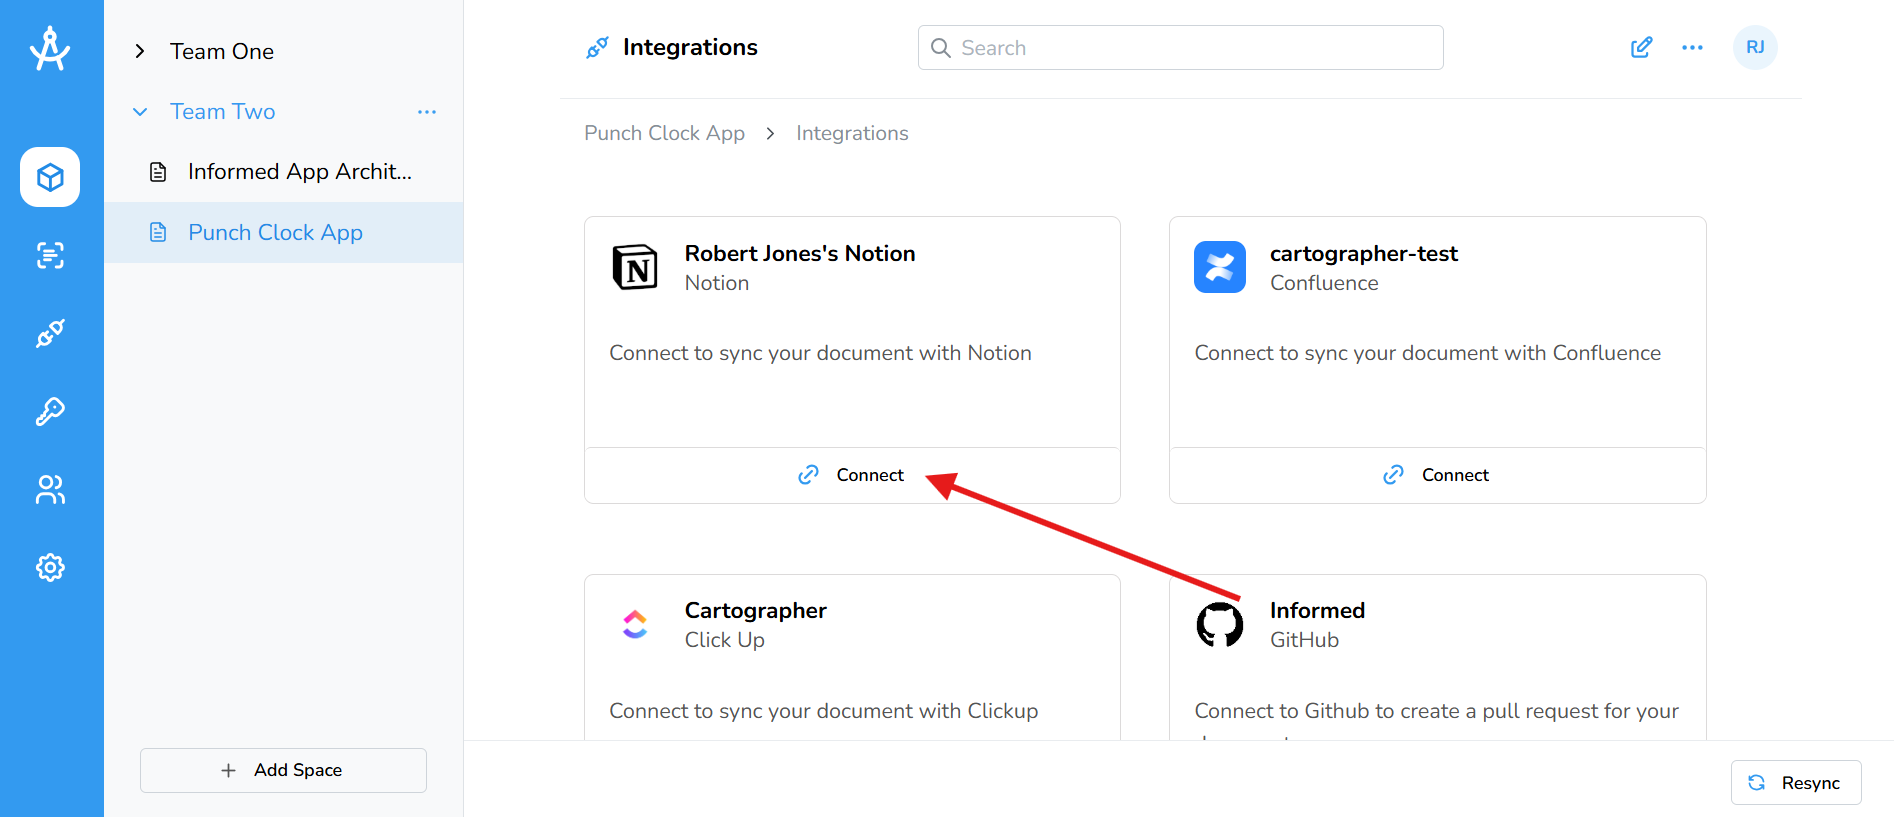Open Informed App Archit... document

pos(300,172)
